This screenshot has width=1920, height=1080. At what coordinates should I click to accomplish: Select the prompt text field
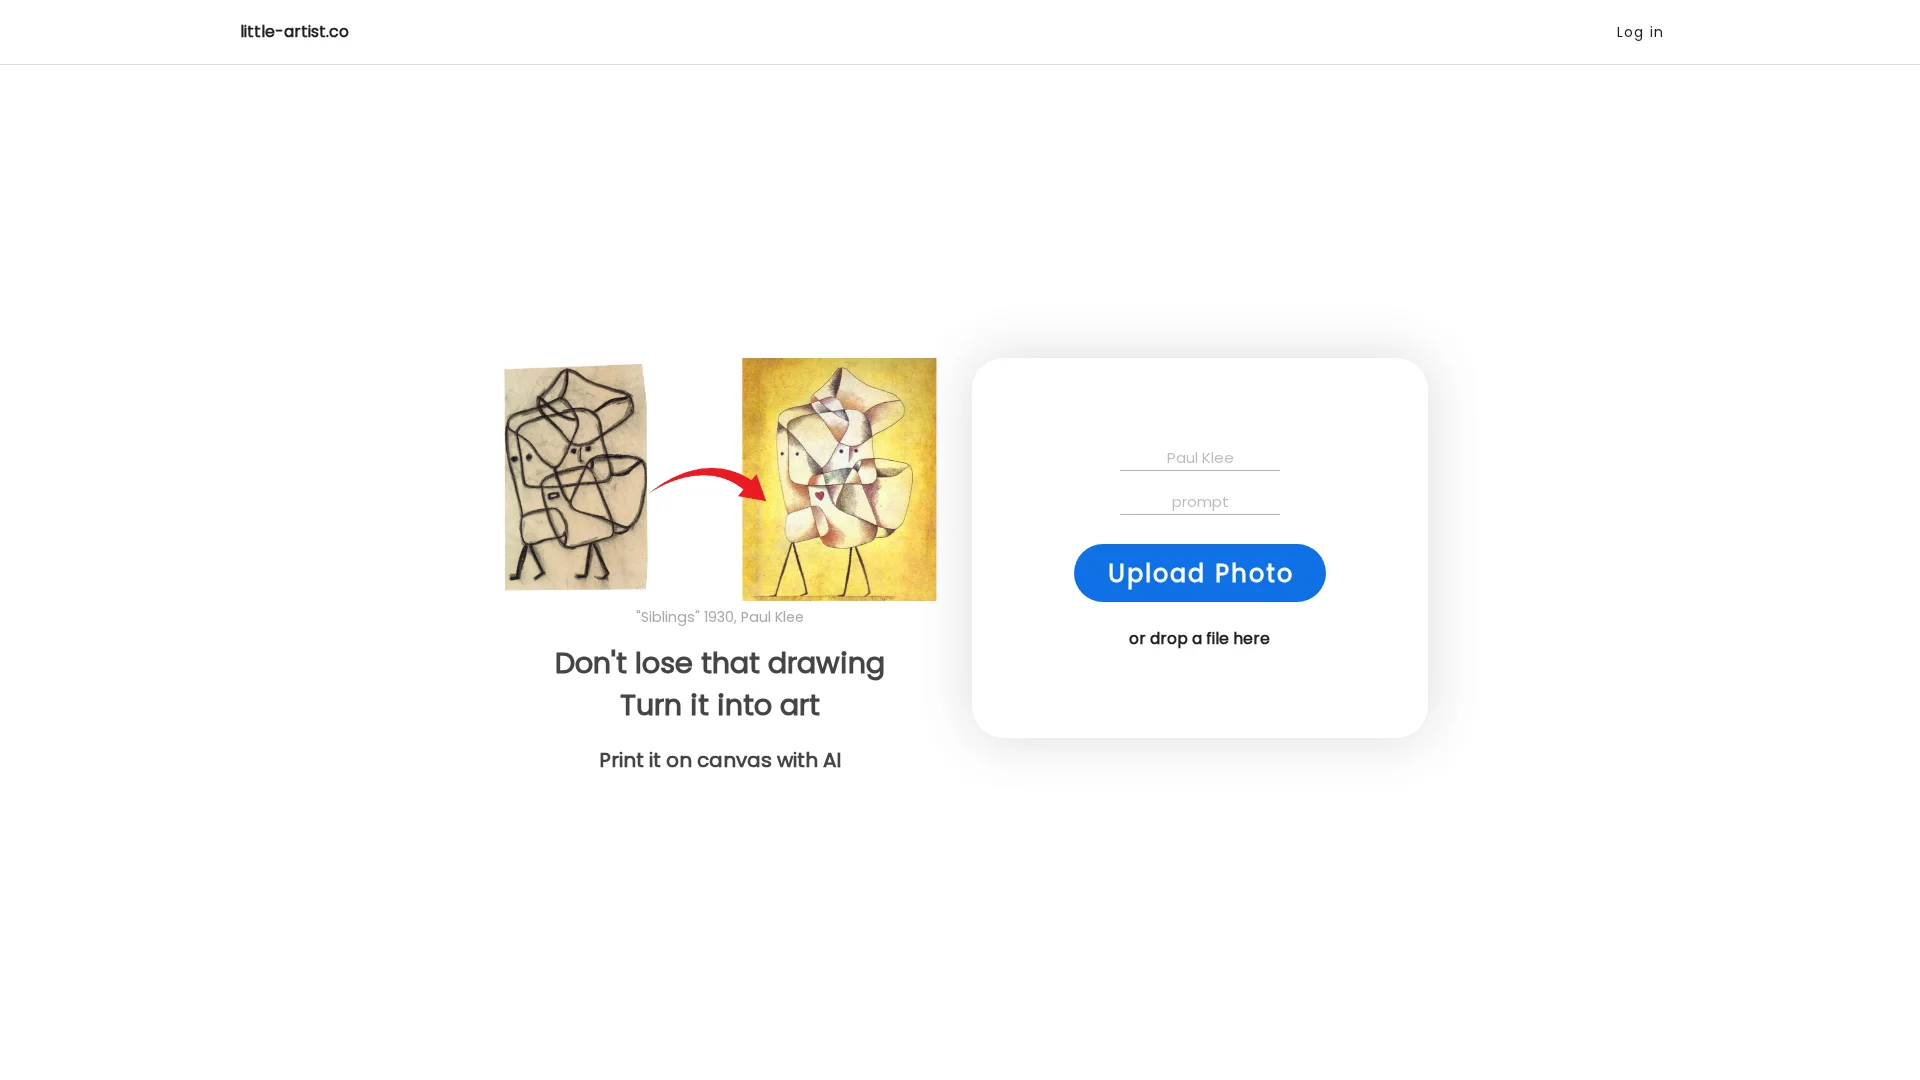coord(1199,501)
